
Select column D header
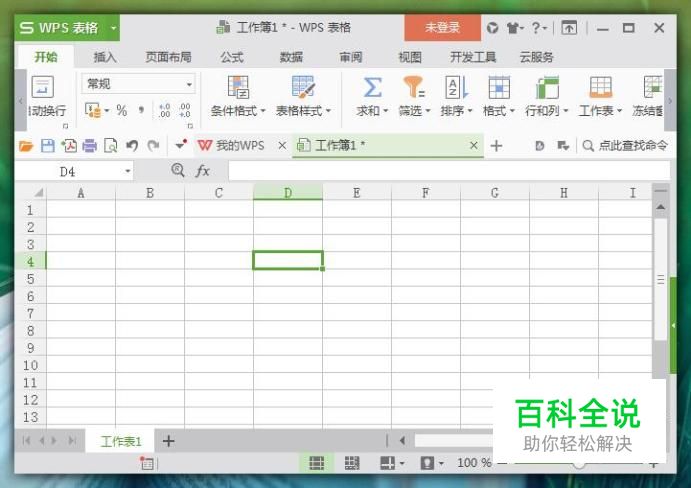[x=288, y=193]
